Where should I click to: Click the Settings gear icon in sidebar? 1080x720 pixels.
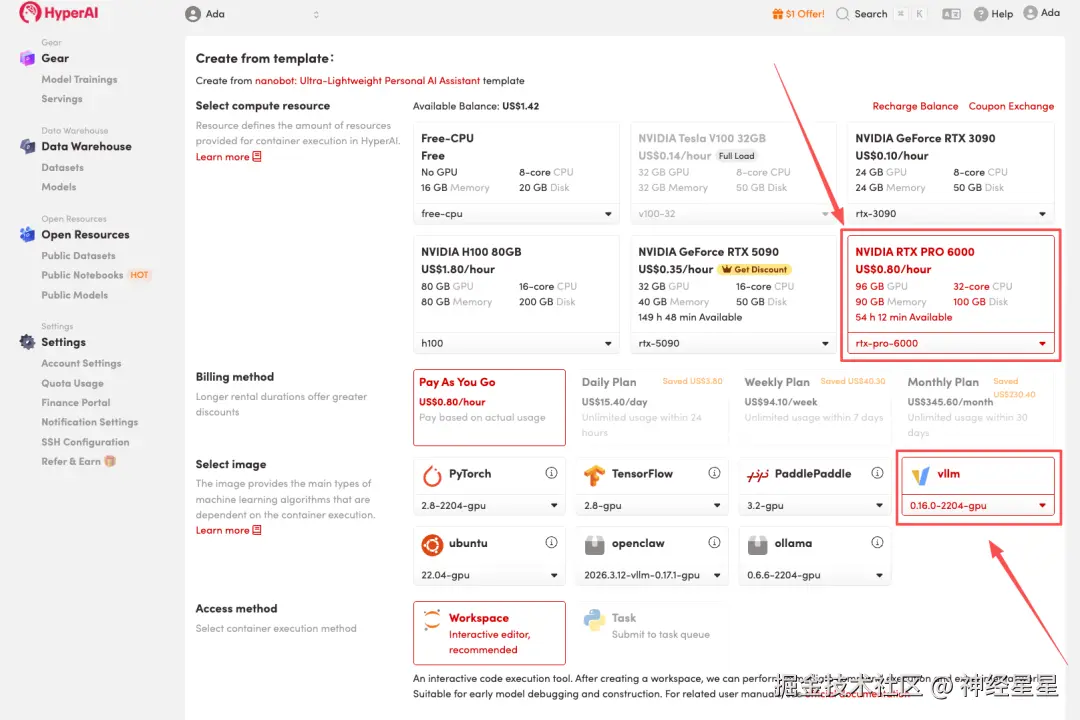(x=27, y=342)
